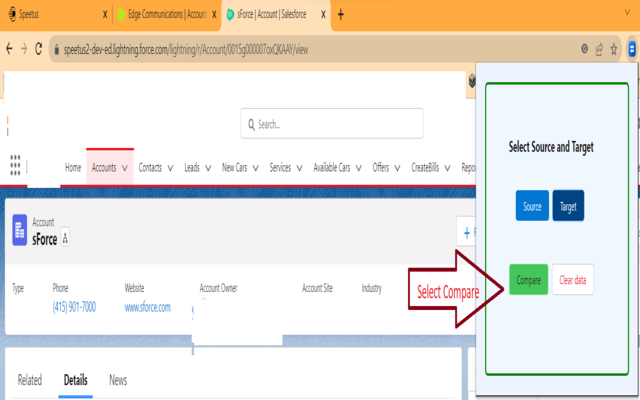This screenshot has width=640, height=400.
Task: Expand the Contacts tab dropdown chevron
Action: pos(170,168)
